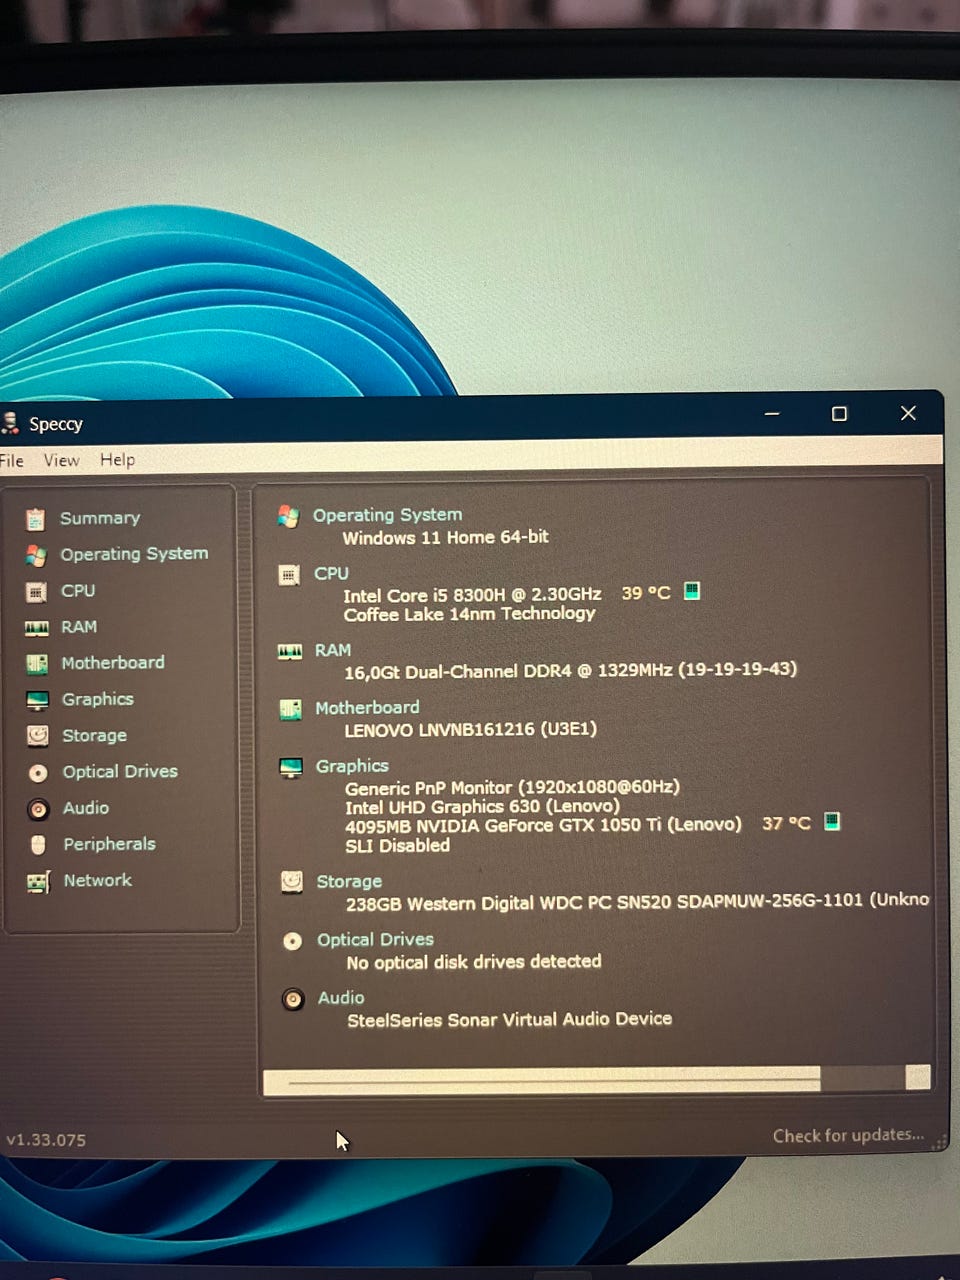Click the Optical Drives disc icon in summary pane
960x1280 pixels.
[x=292, y=941]
